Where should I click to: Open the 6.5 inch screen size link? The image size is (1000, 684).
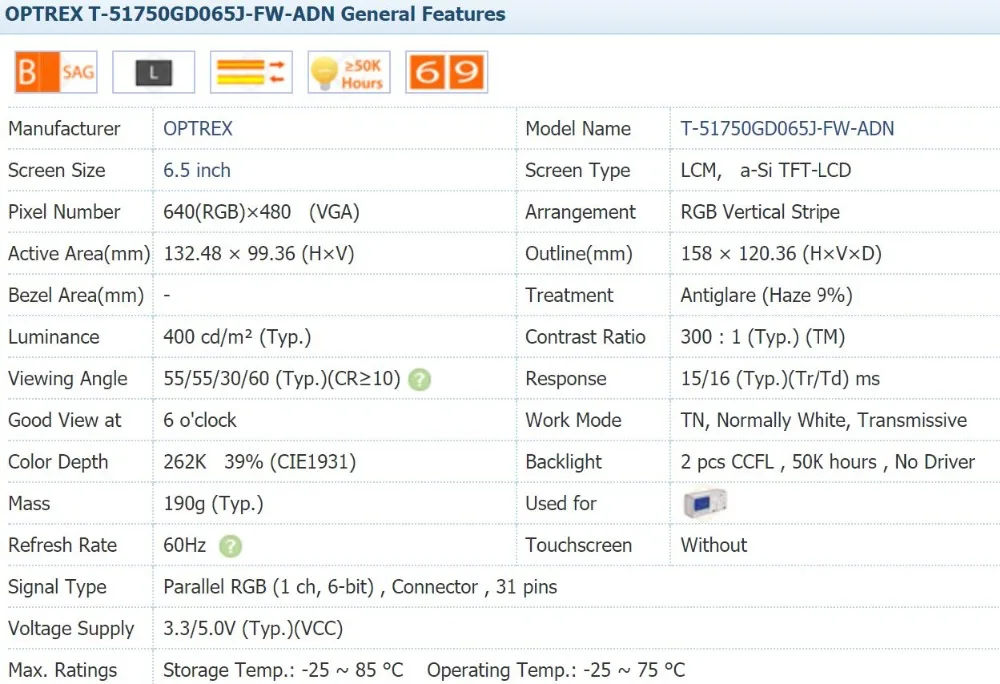[x=196, y=170]
